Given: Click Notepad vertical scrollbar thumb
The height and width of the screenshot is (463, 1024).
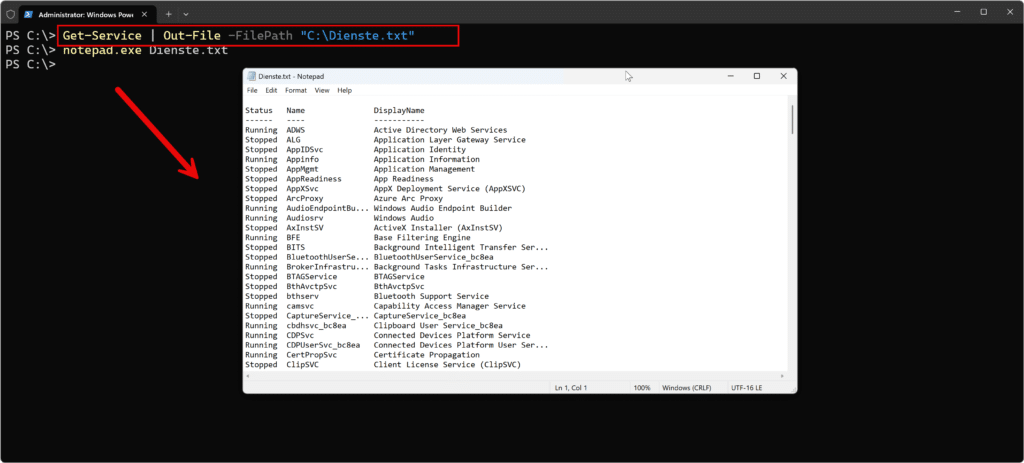Looking at the screenshot, I should (792, 120).
